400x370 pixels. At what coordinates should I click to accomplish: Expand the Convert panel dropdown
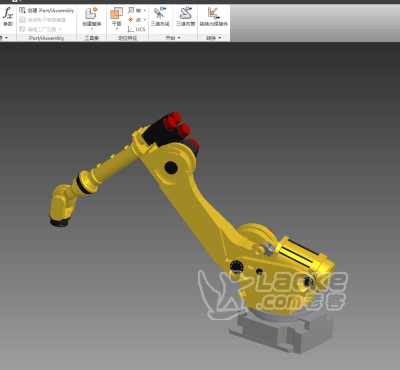point(220,38)
